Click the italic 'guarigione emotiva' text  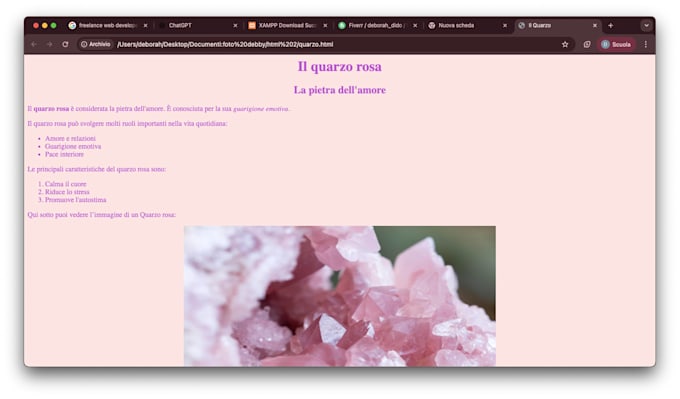click(261, 109)
